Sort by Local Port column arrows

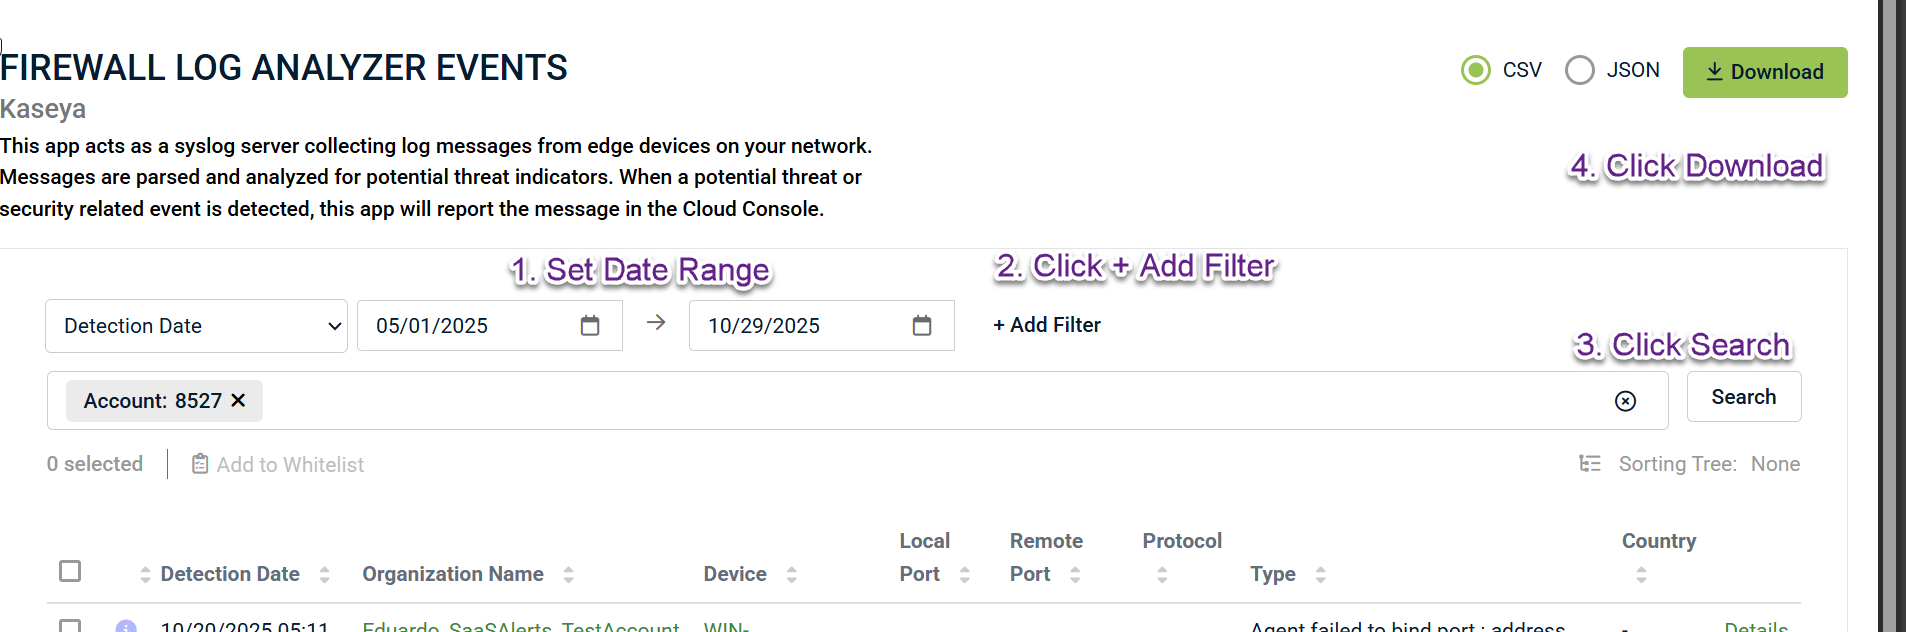click(x=964, y=574)
